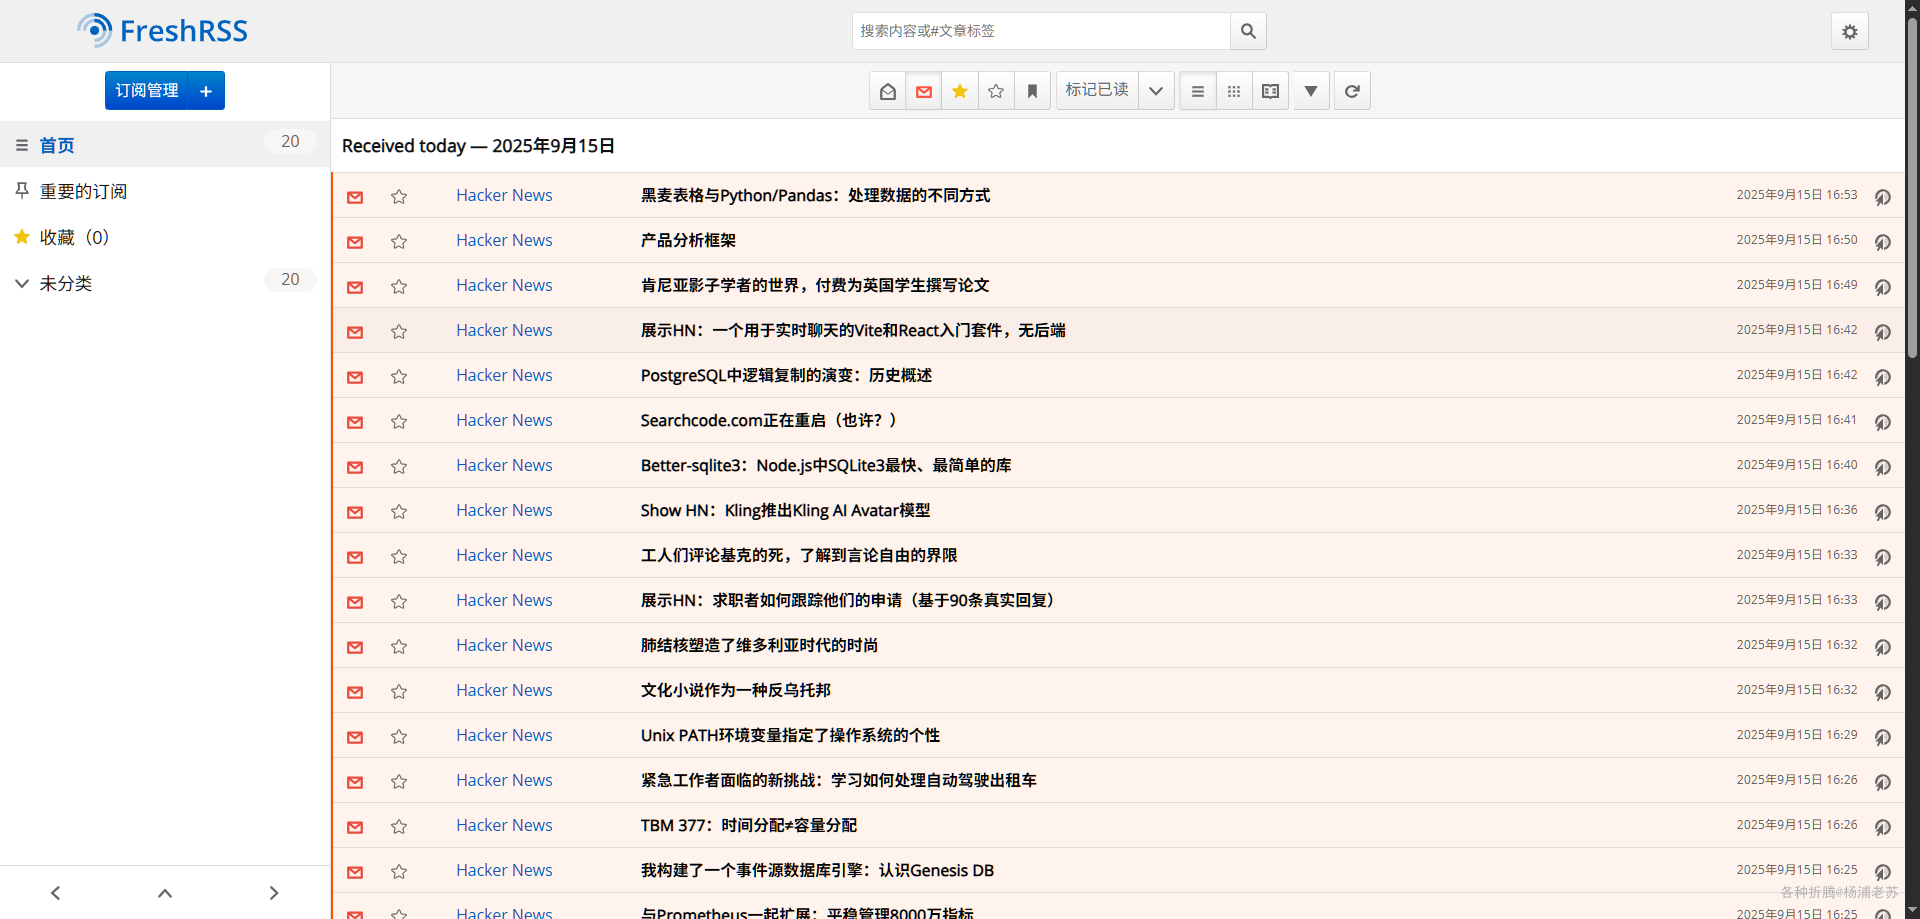Toggle unread articles filter envelope icon
This screenshot has width=1920, height=919.
click(924, 91)
